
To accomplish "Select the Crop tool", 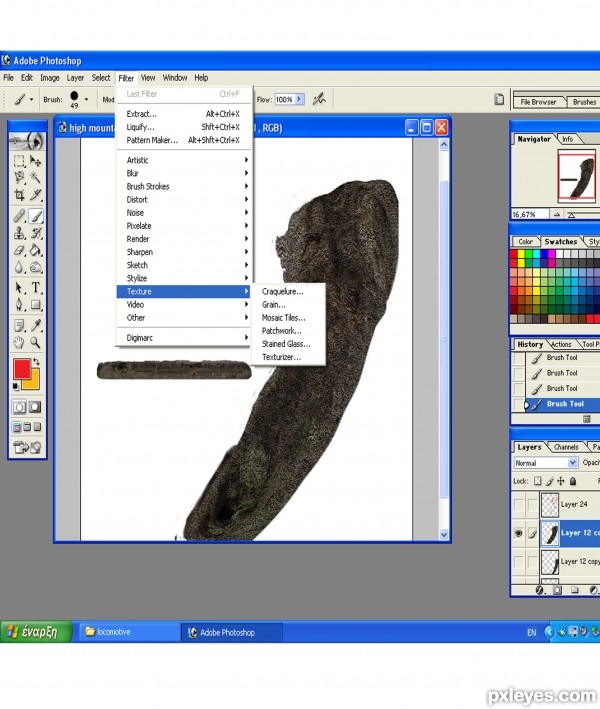I will (19, 194).
